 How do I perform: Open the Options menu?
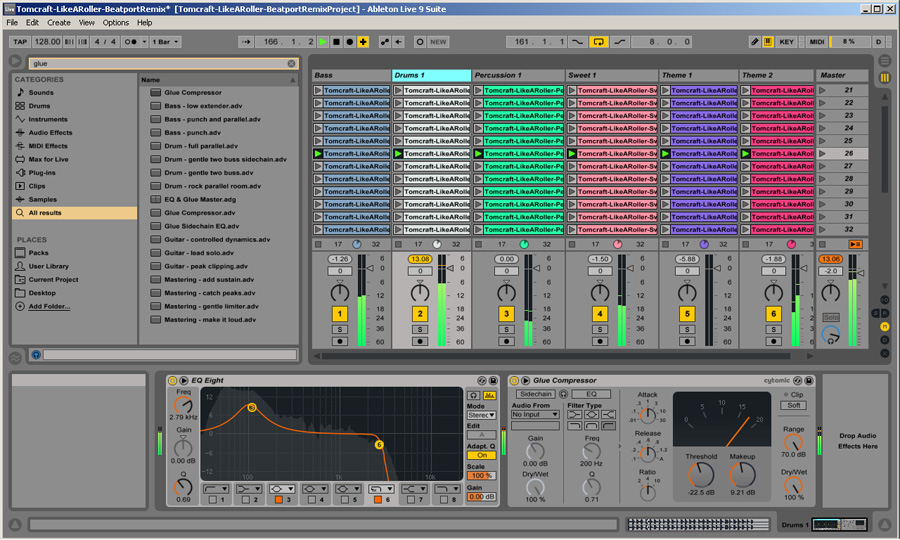115,22
